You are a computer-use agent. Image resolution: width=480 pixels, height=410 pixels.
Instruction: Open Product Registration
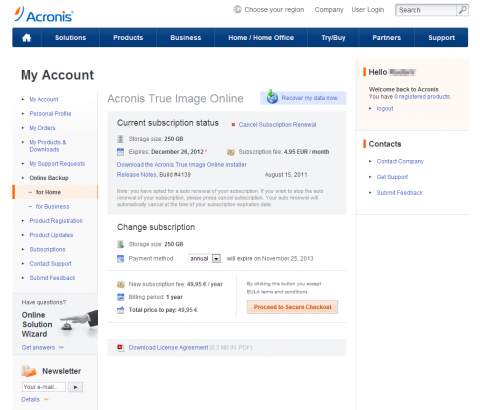56,221
